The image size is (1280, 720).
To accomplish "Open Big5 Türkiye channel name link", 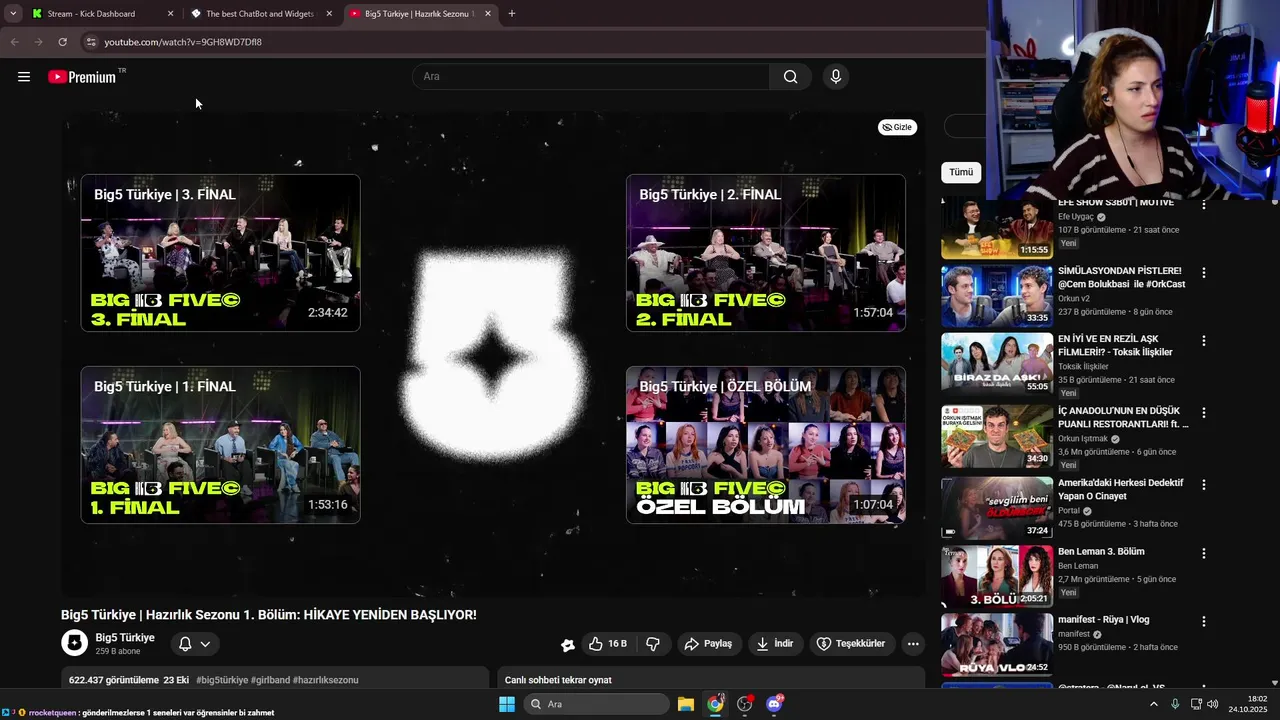I will (x=125, y=638).
